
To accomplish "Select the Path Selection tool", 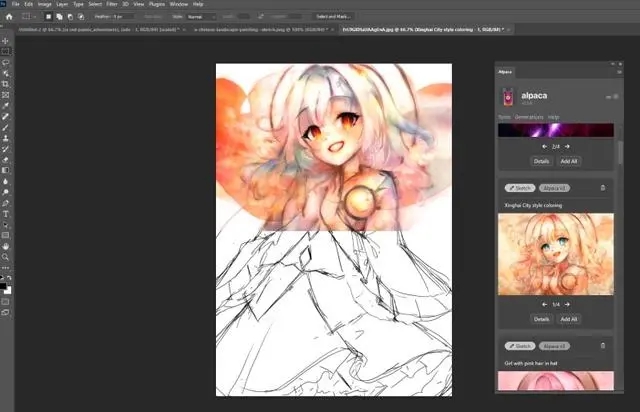I will pyautogui.click(x=5, y=225).
